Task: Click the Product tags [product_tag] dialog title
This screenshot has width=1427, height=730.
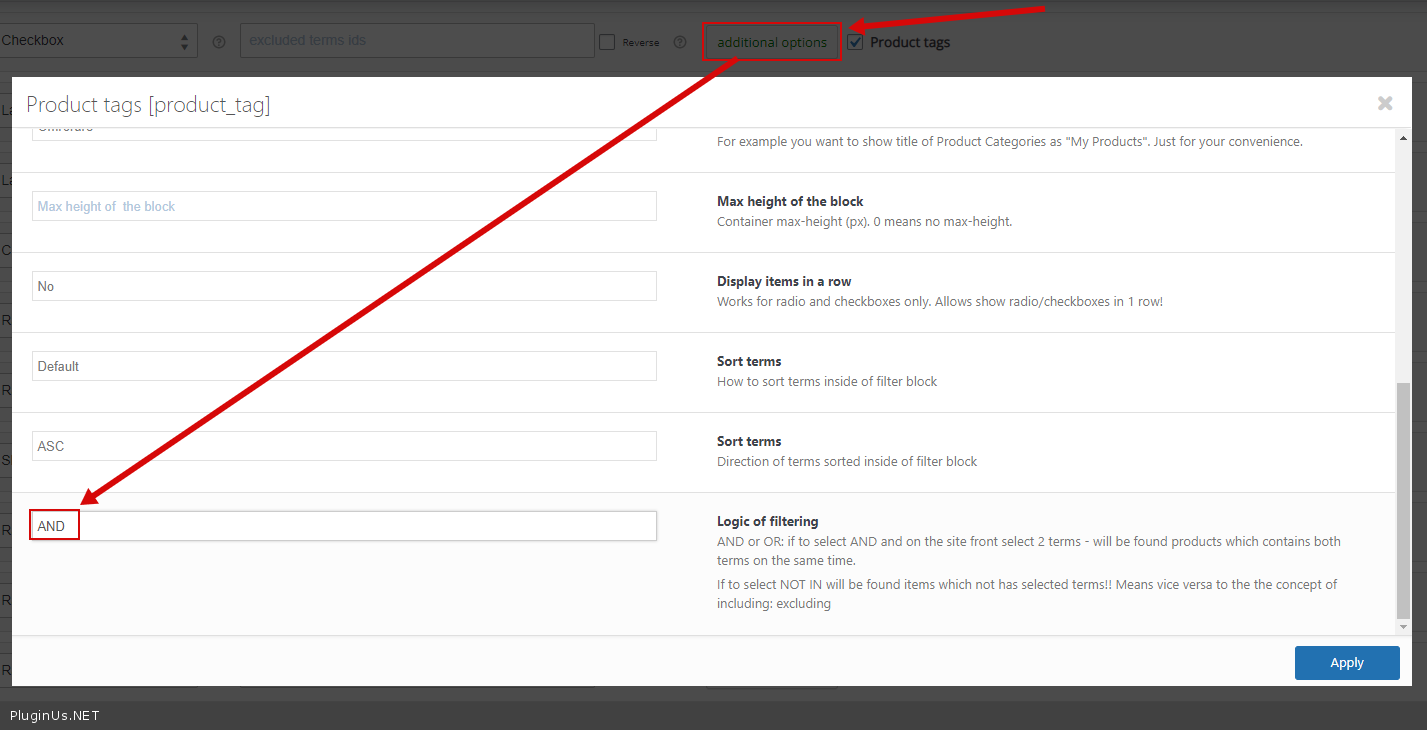Action: [x=148, y=104]
